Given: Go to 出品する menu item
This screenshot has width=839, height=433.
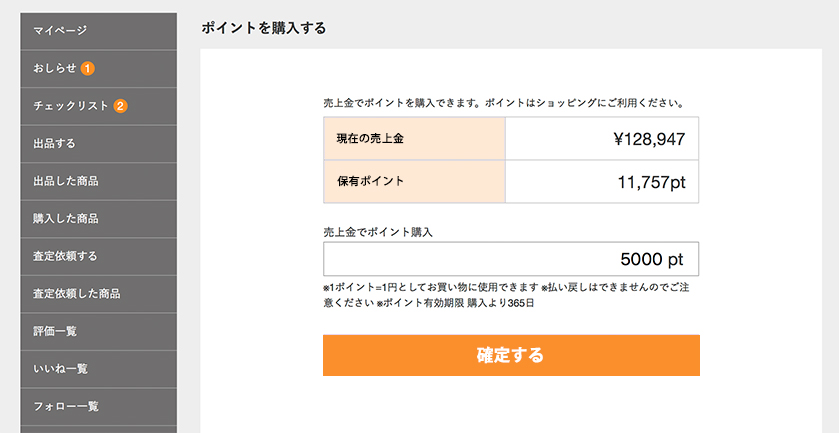Looking at the screenshot, I should 54,143.
